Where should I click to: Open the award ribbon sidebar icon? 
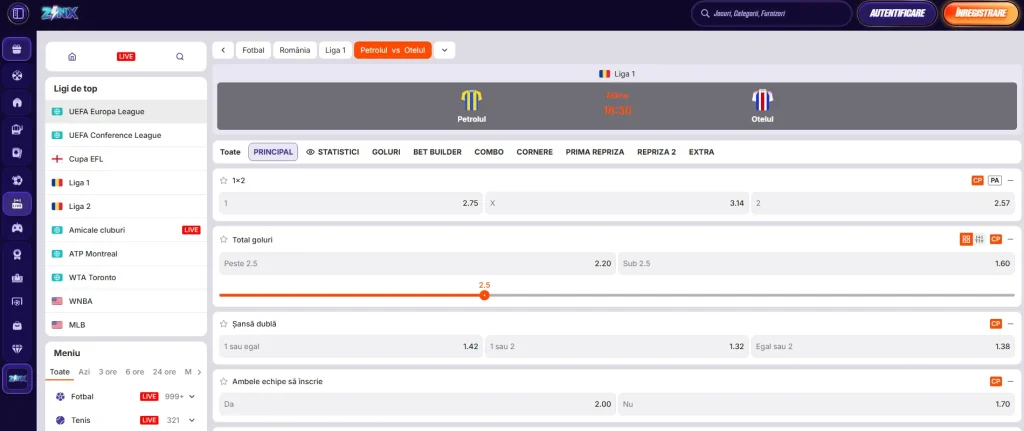click(x=18, y=255)
